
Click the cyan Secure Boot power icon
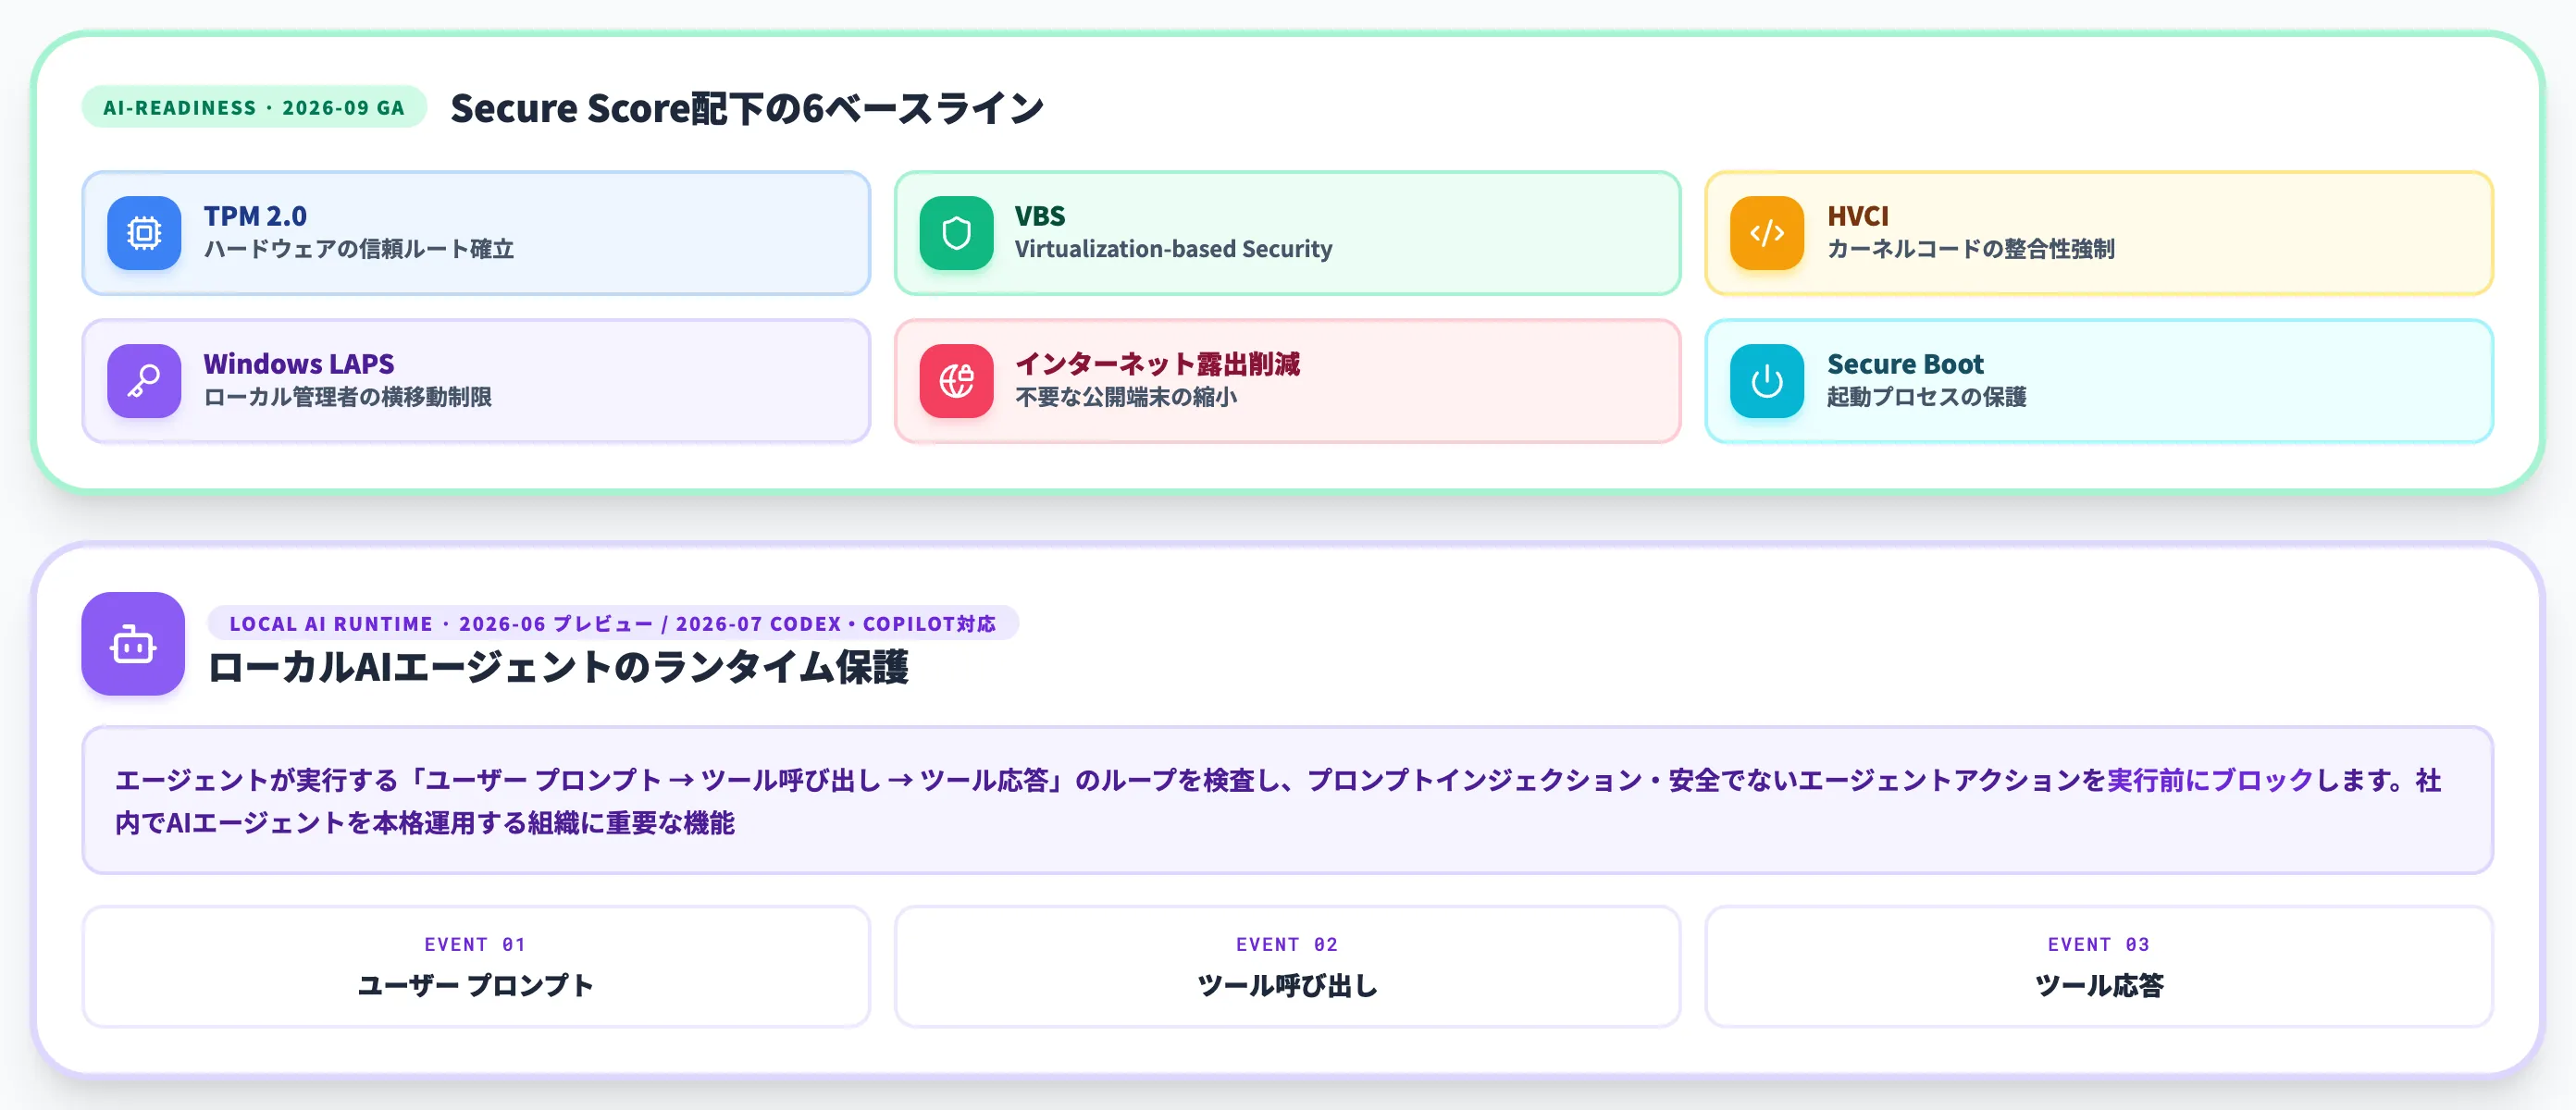pos(1767,381)
